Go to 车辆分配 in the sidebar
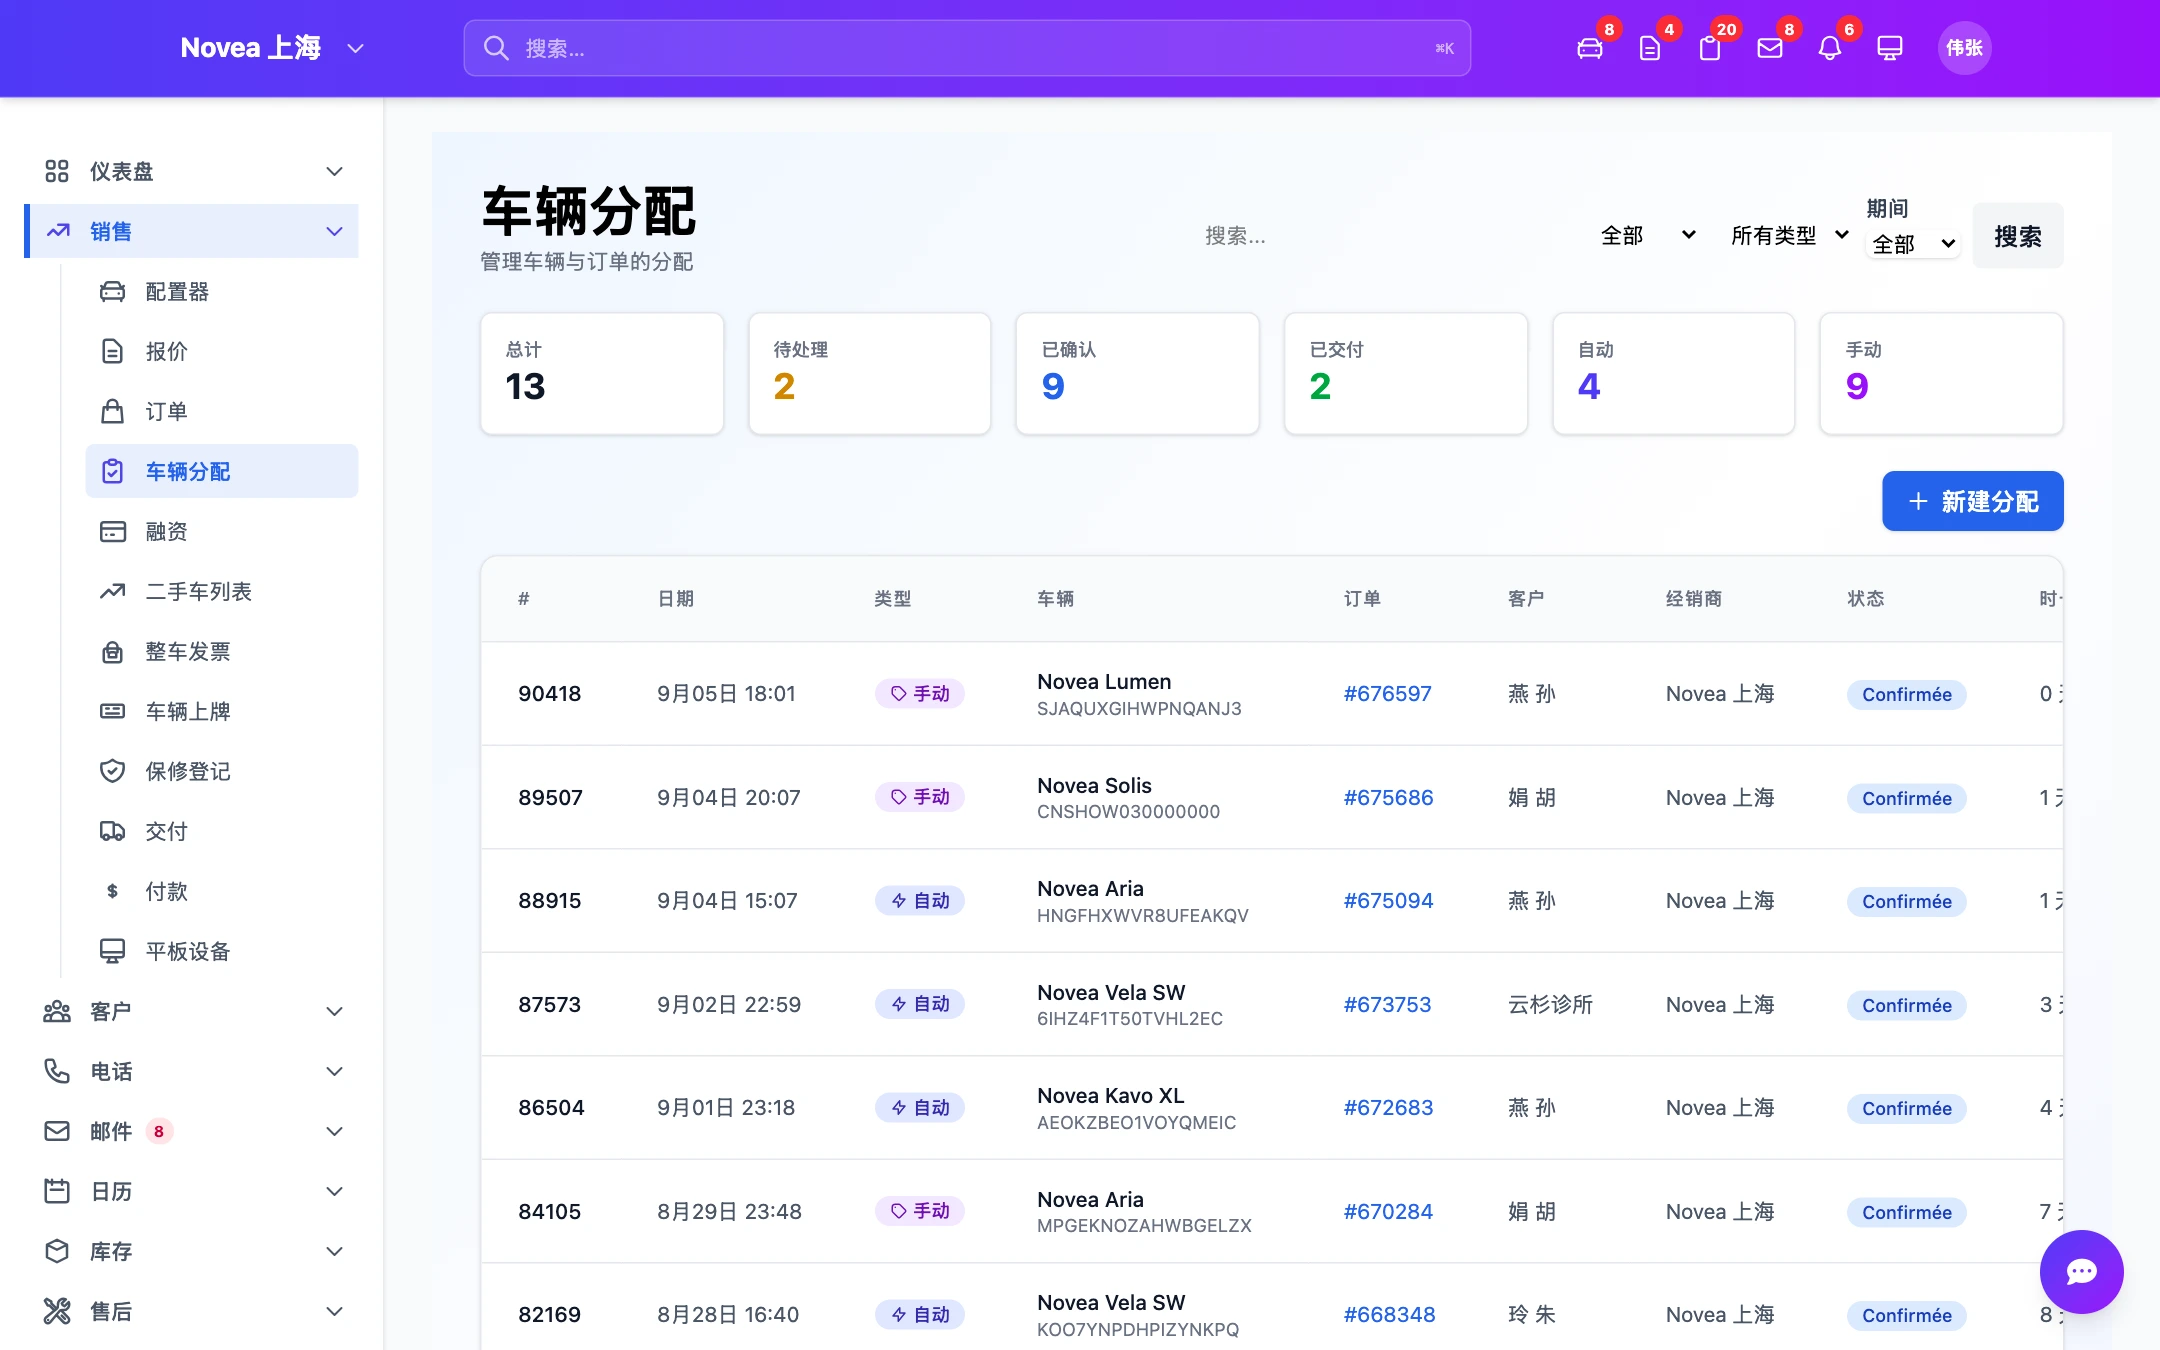Viewport: 2160px width, 1350px height. (x=222, y=471)
